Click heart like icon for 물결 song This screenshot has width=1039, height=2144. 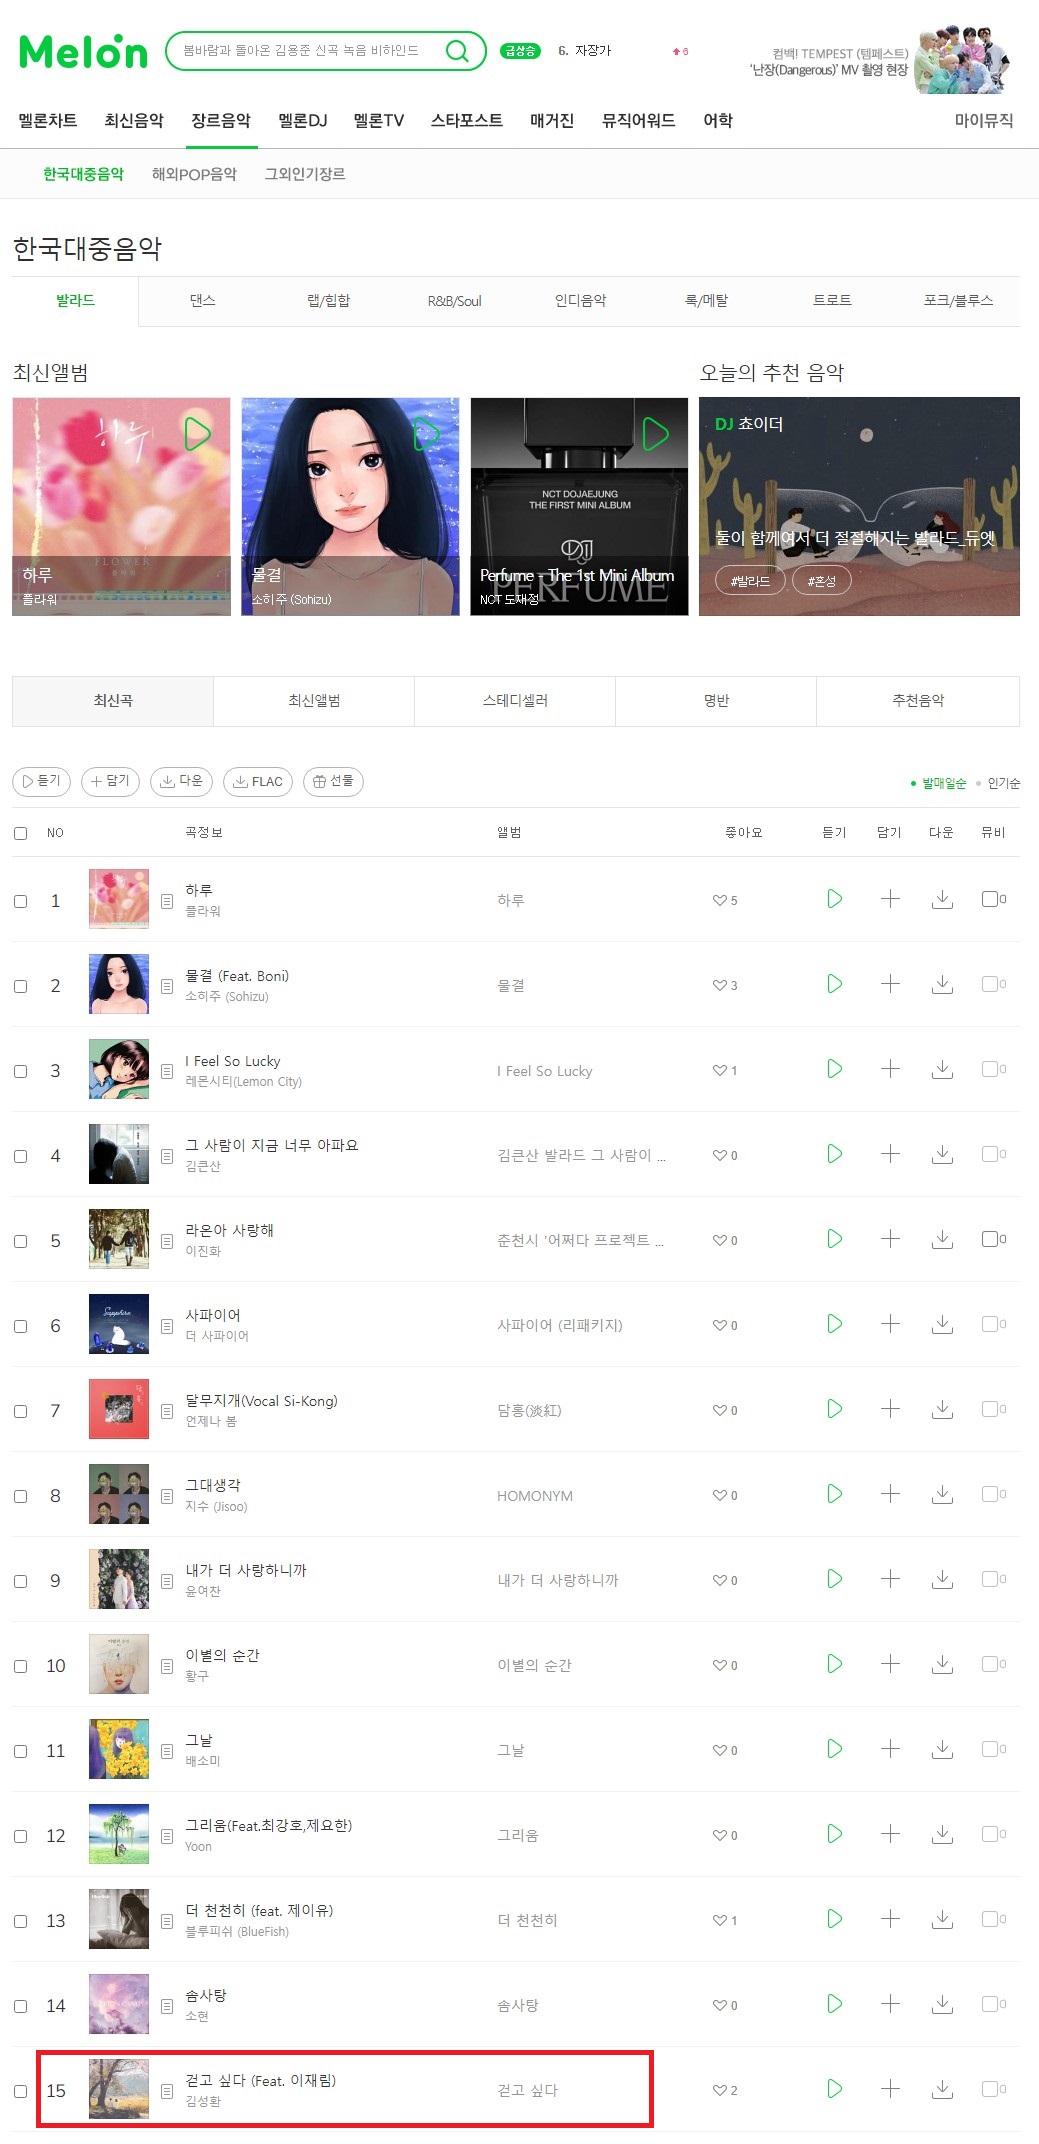[x=719, y=985]
